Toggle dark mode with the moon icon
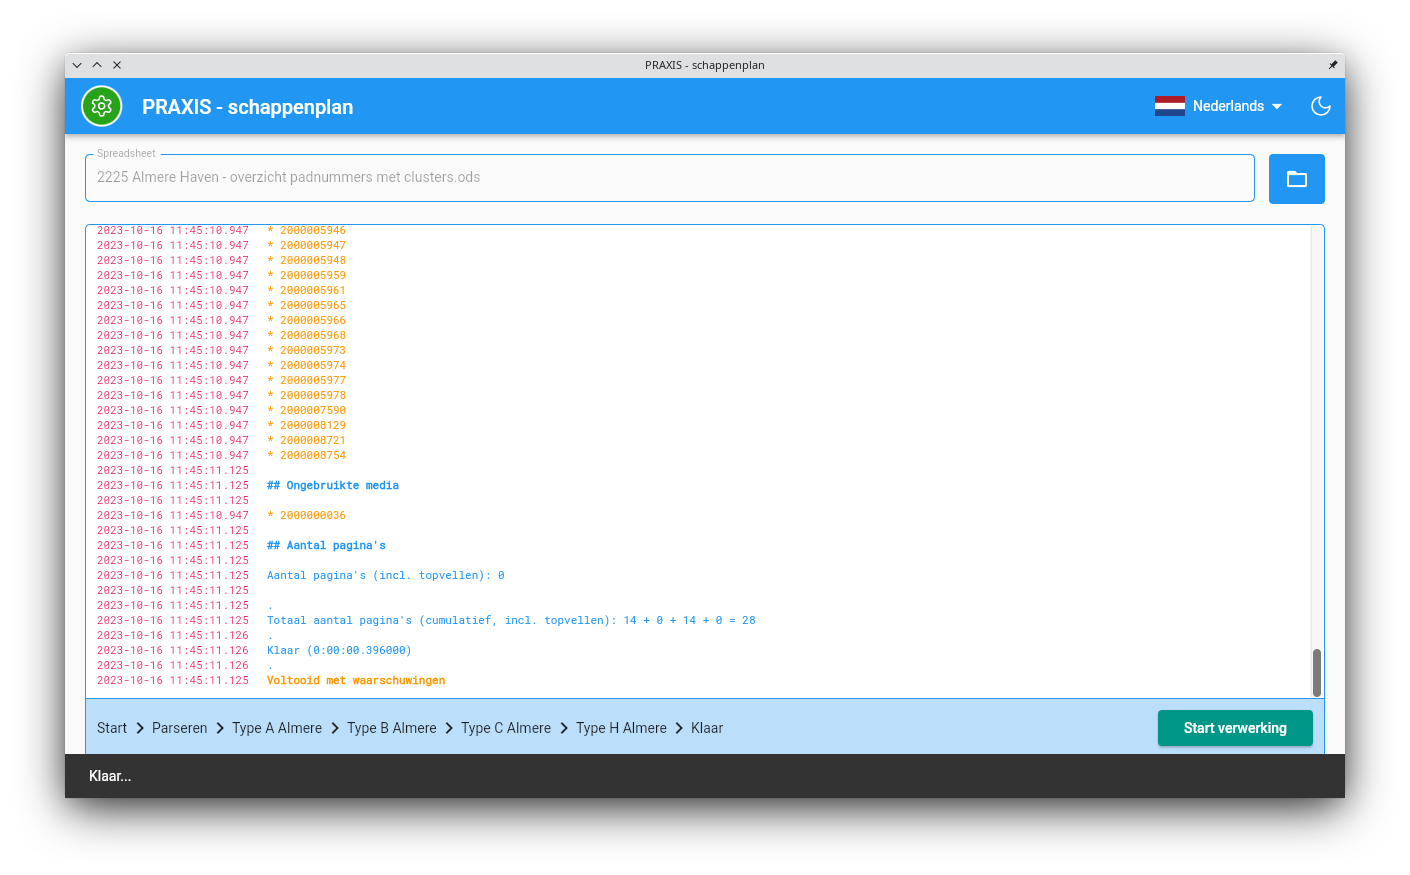The image size is (1410, 875). tap(1320, 106)
